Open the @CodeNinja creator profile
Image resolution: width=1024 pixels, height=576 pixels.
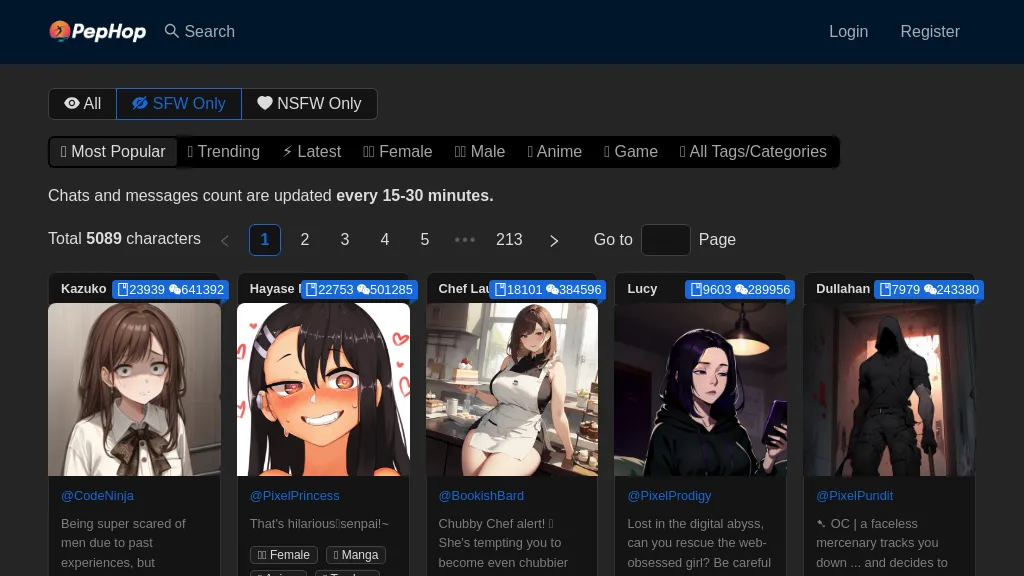97,496
